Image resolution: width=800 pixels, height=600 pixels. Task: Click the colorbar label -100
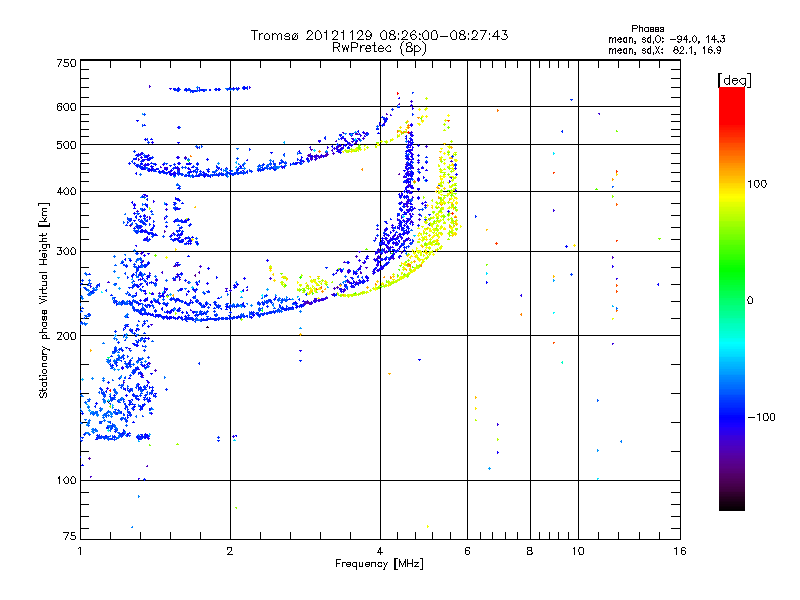761,417
